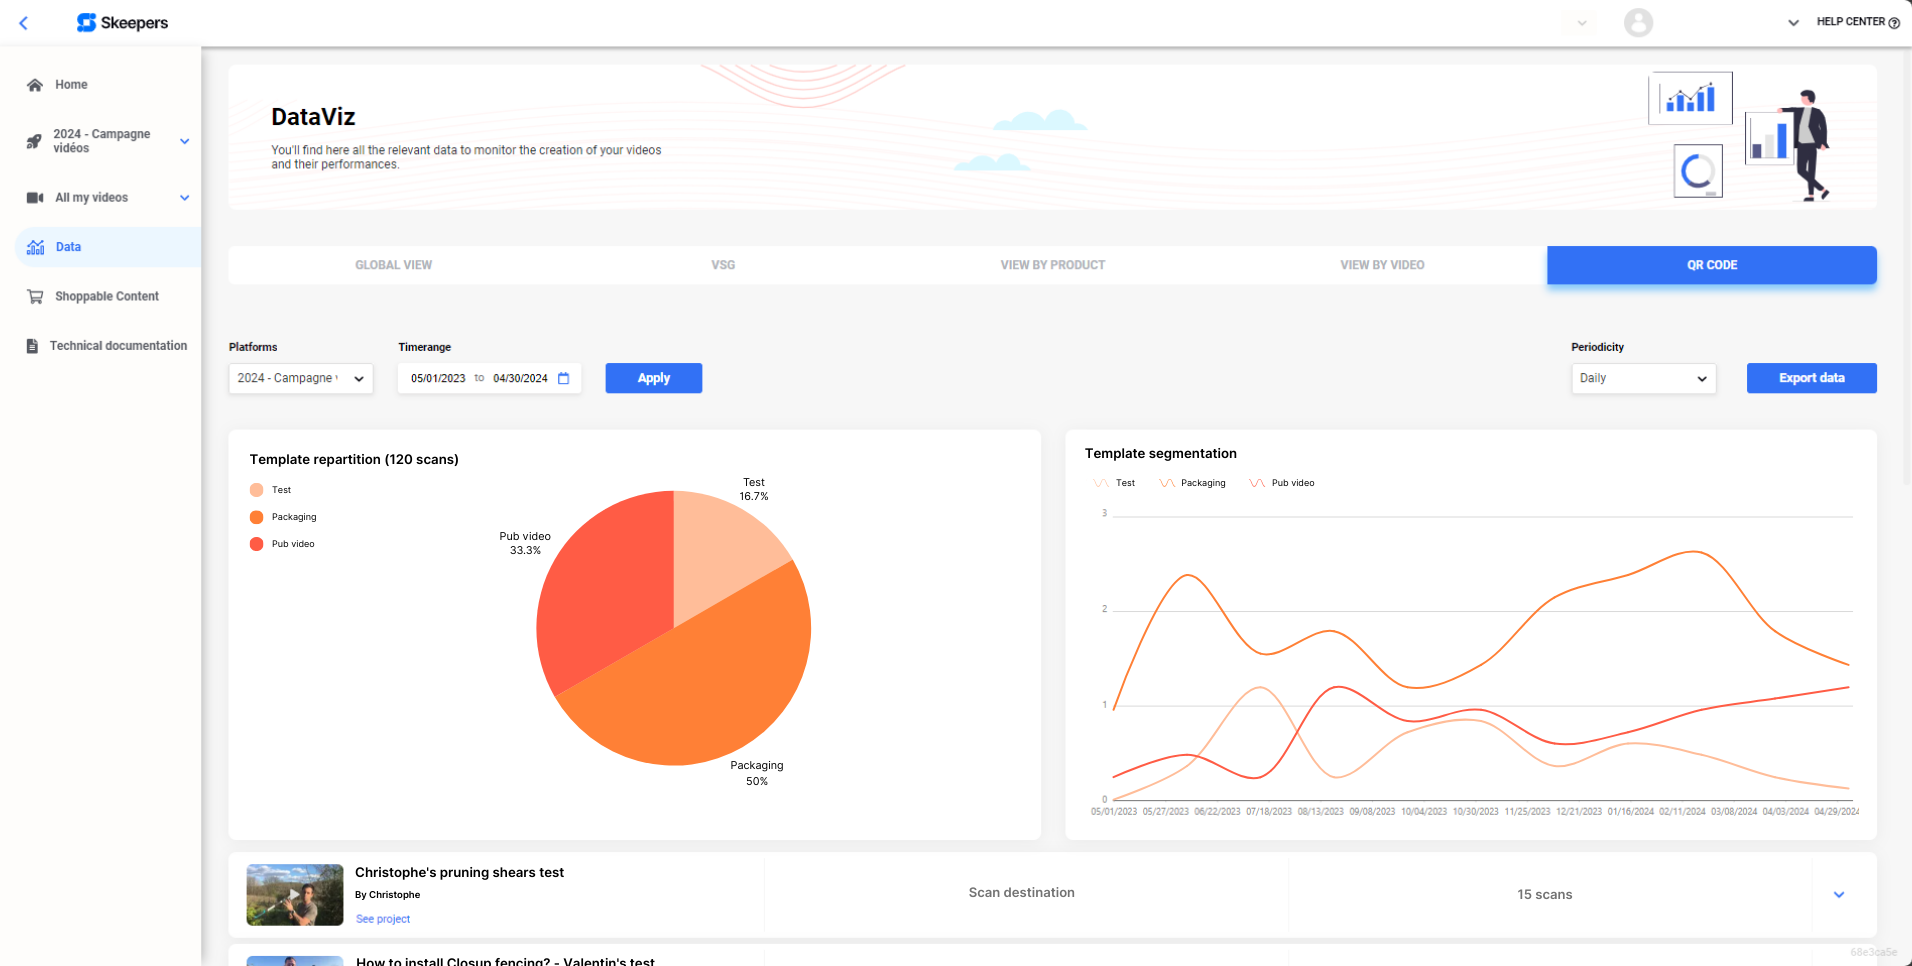1912x966 pixels.
Task: Click the back arrow icon
Action: 24,23
